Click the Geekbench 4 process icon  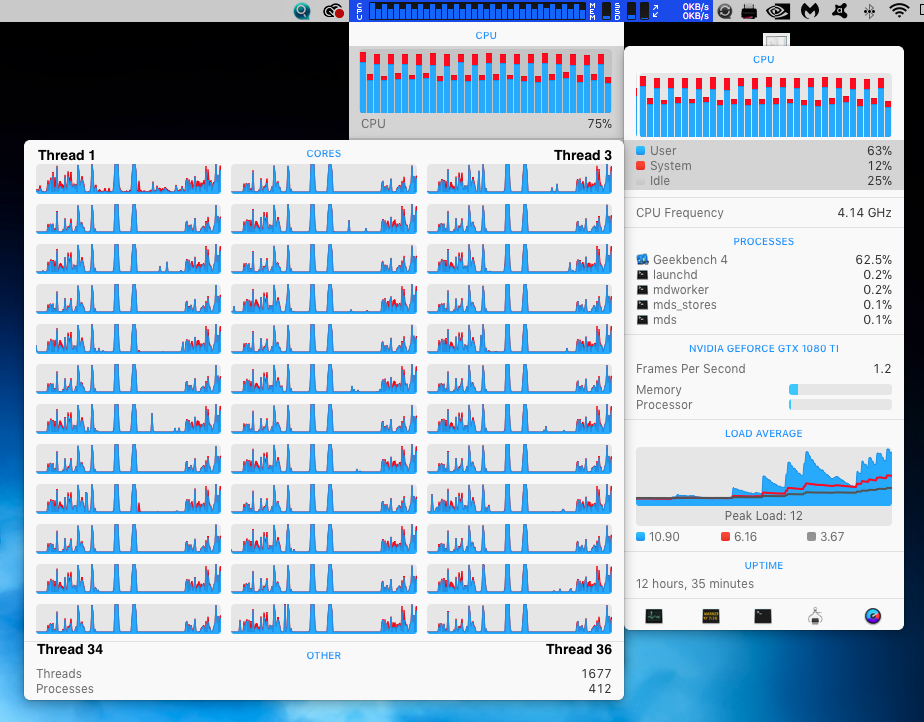642,259
